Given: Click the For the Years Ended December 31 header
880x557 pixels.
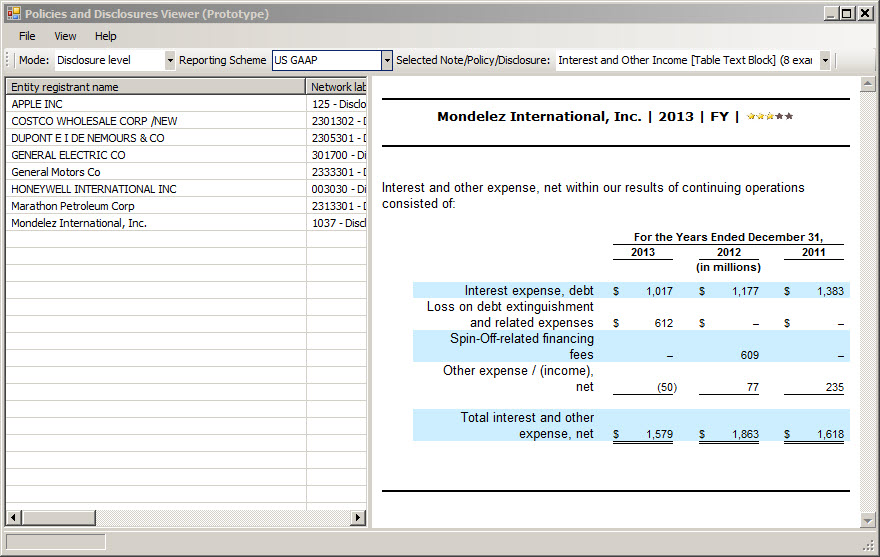Looking at the screenshot, I should (728, 237).
